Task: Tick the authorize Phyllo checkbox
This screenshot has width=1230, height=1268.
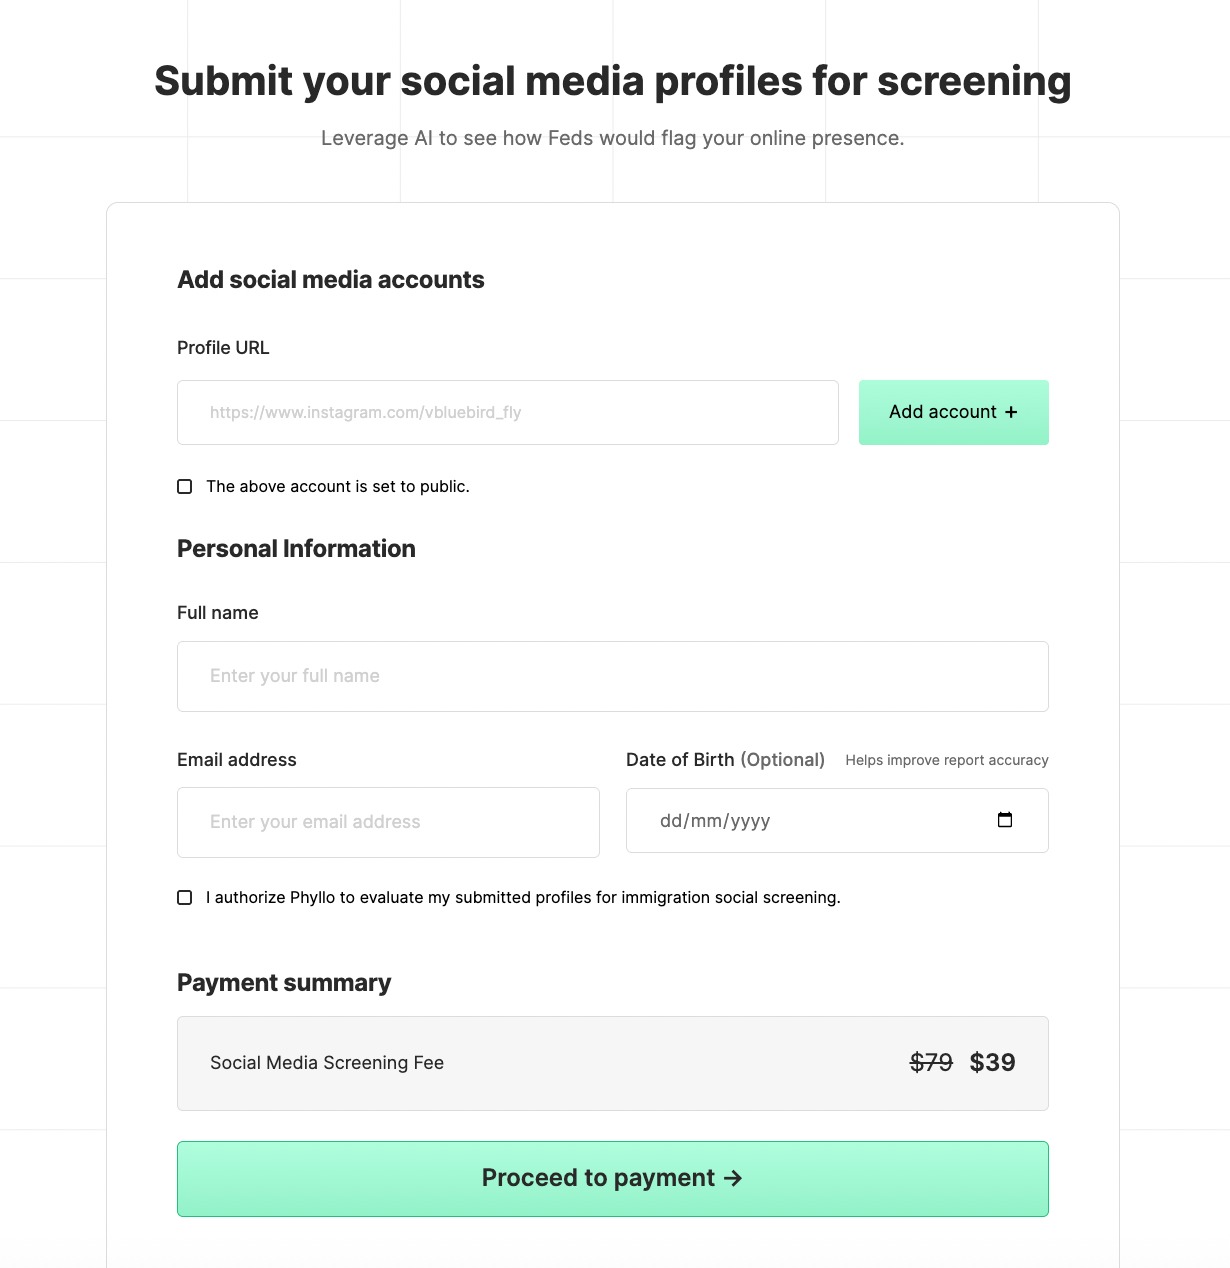Action: tap(185, 898)
